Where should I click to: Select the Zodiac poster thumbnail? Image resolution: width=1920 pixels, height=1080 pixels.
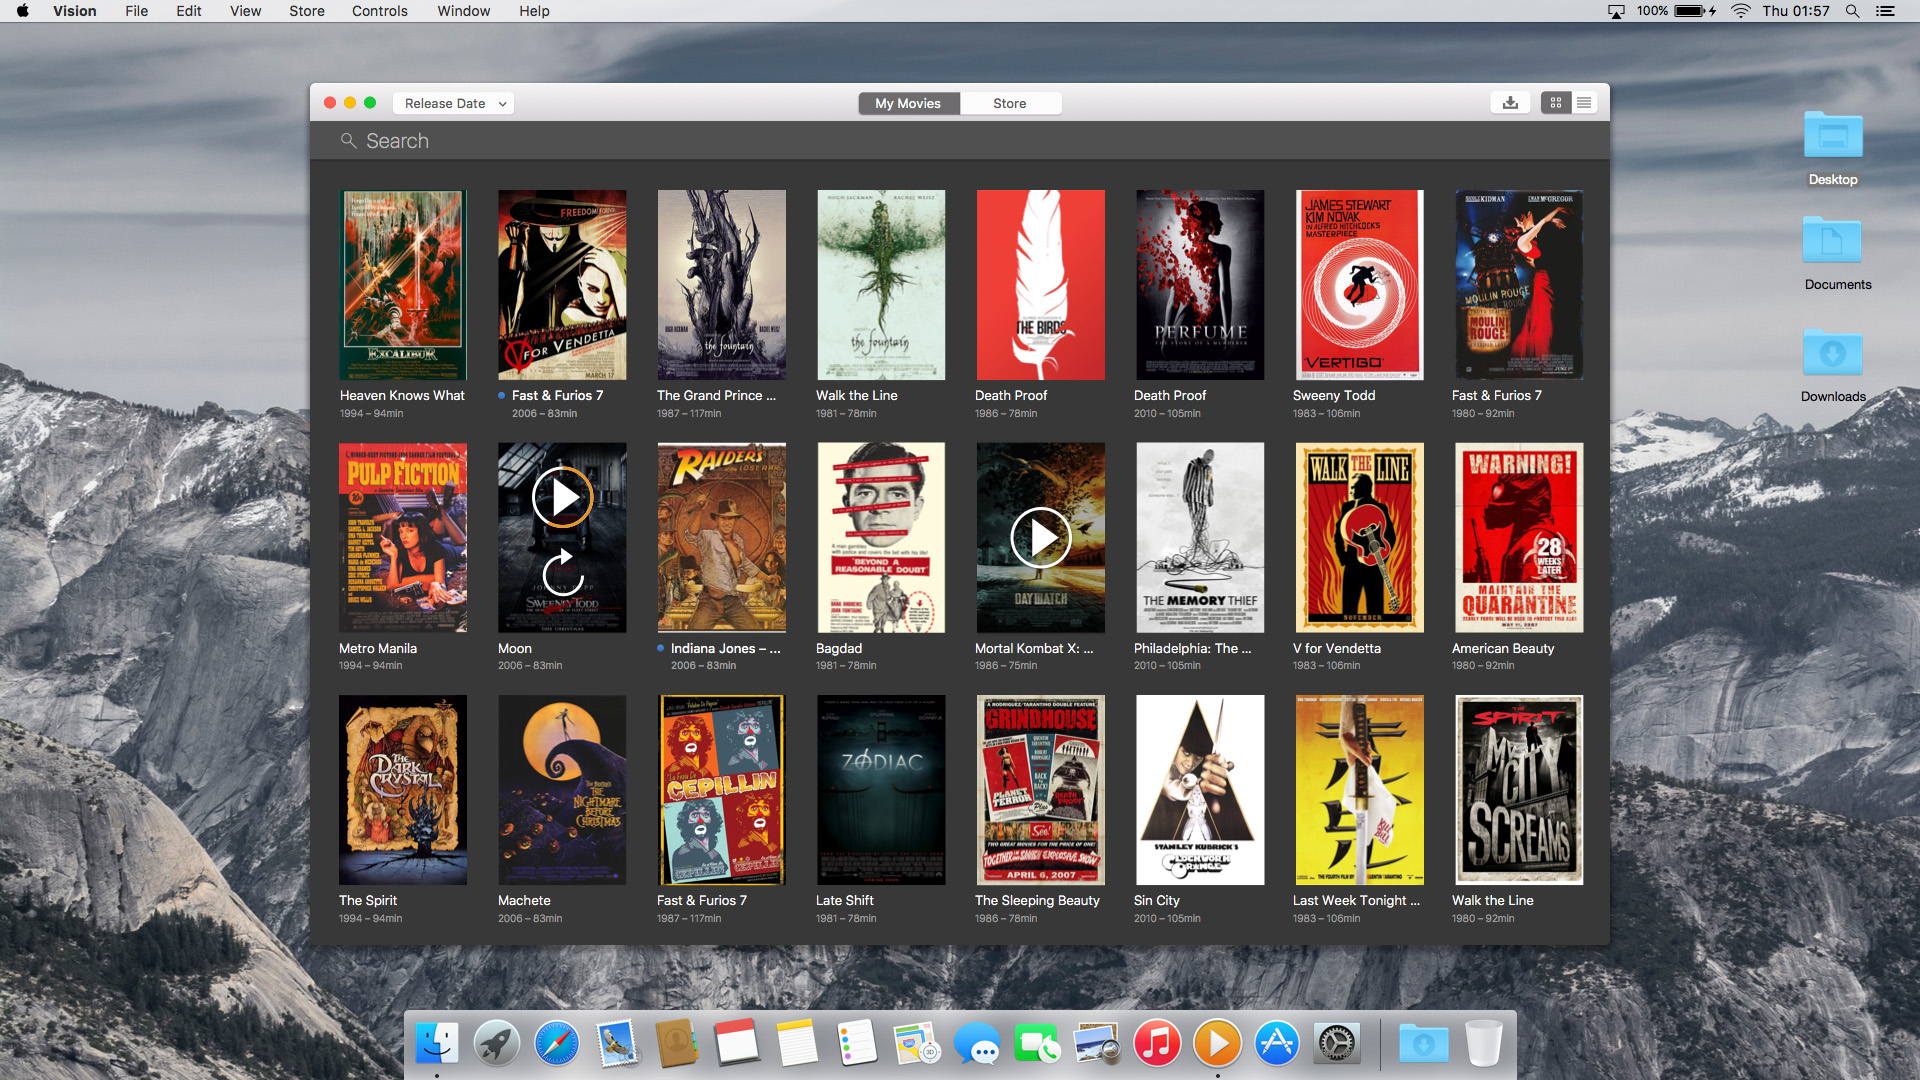[880, 790]
